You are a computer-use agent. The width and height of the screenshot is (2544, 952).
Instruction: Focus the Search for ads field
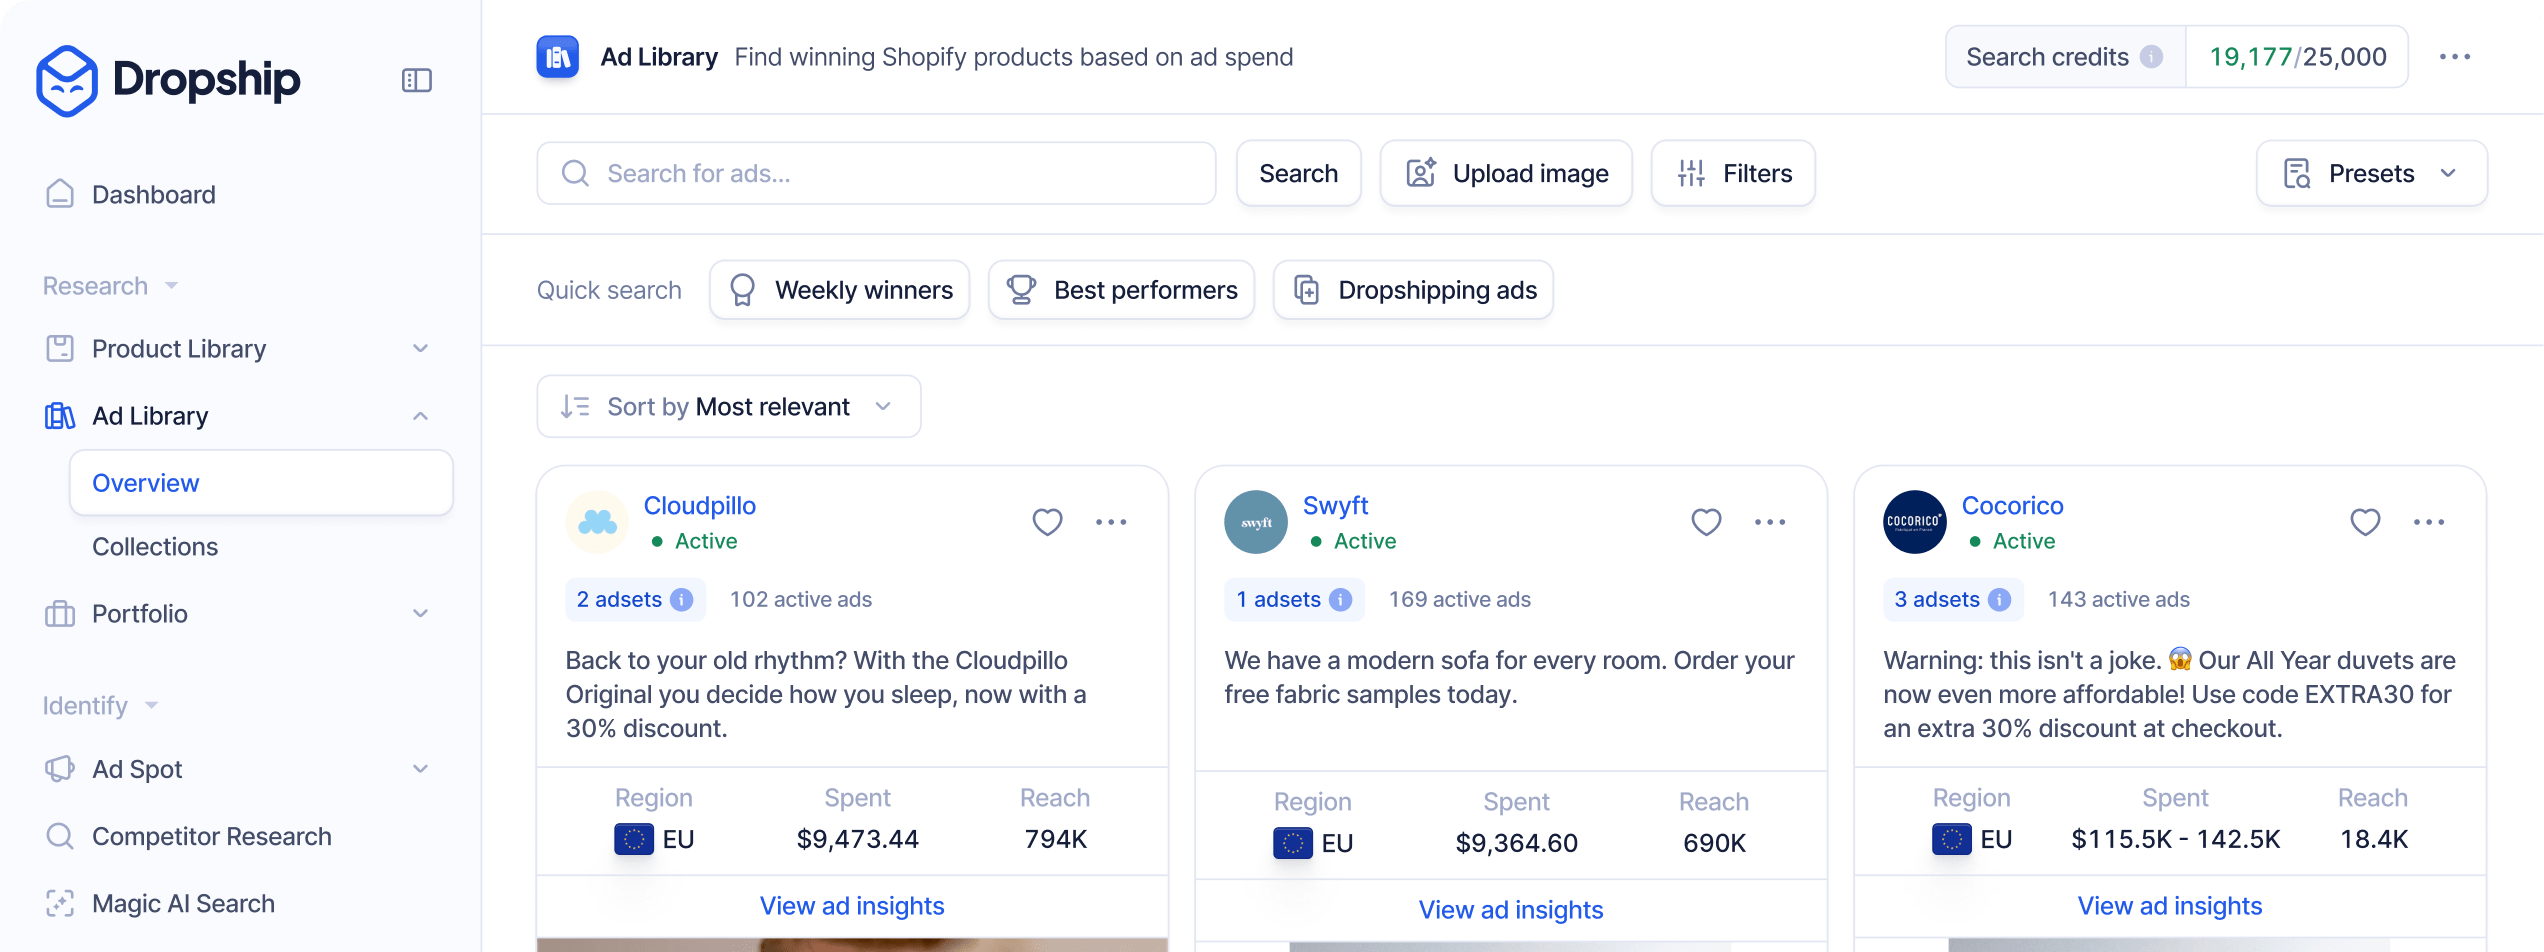tap(876, 173)
